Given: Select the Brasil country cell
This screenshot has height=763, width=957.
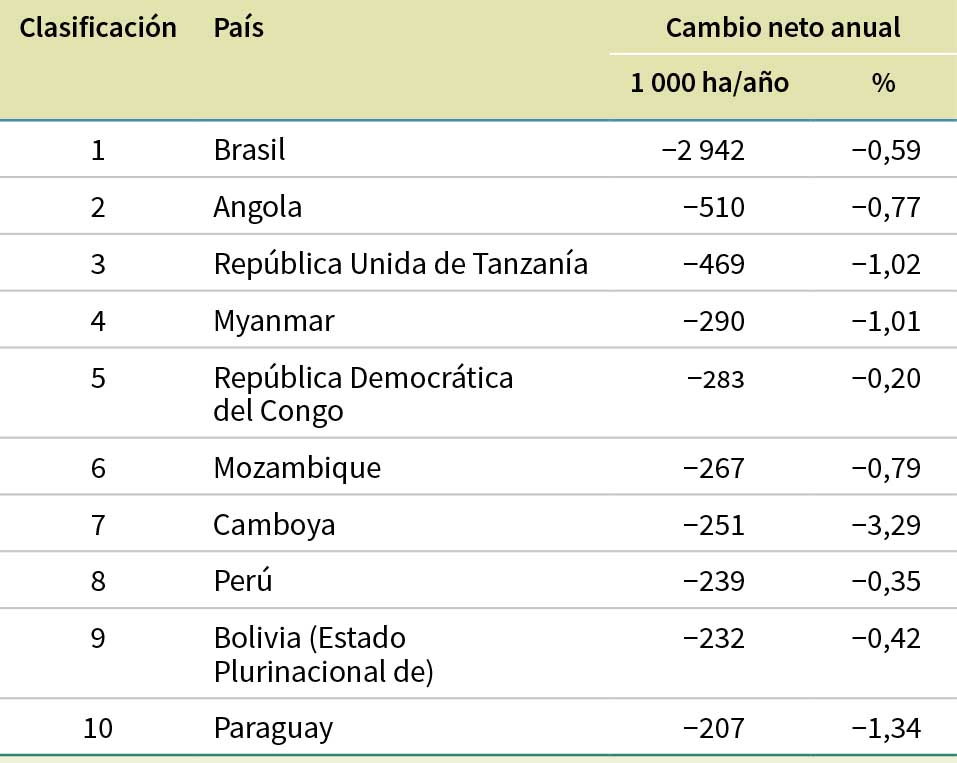Looking at the screenshot, I should click(x=249, y=150).
